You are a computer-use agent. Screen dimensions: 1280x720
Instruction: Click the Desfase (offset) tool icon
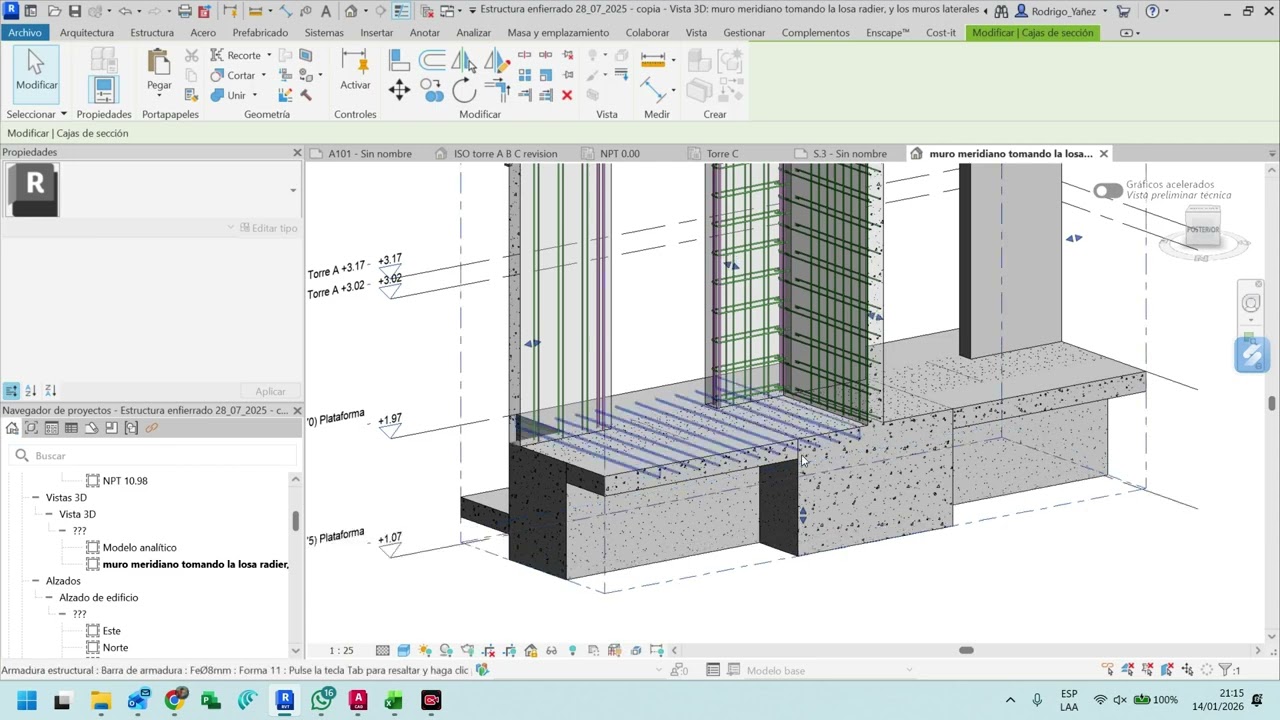pos(432,60)
